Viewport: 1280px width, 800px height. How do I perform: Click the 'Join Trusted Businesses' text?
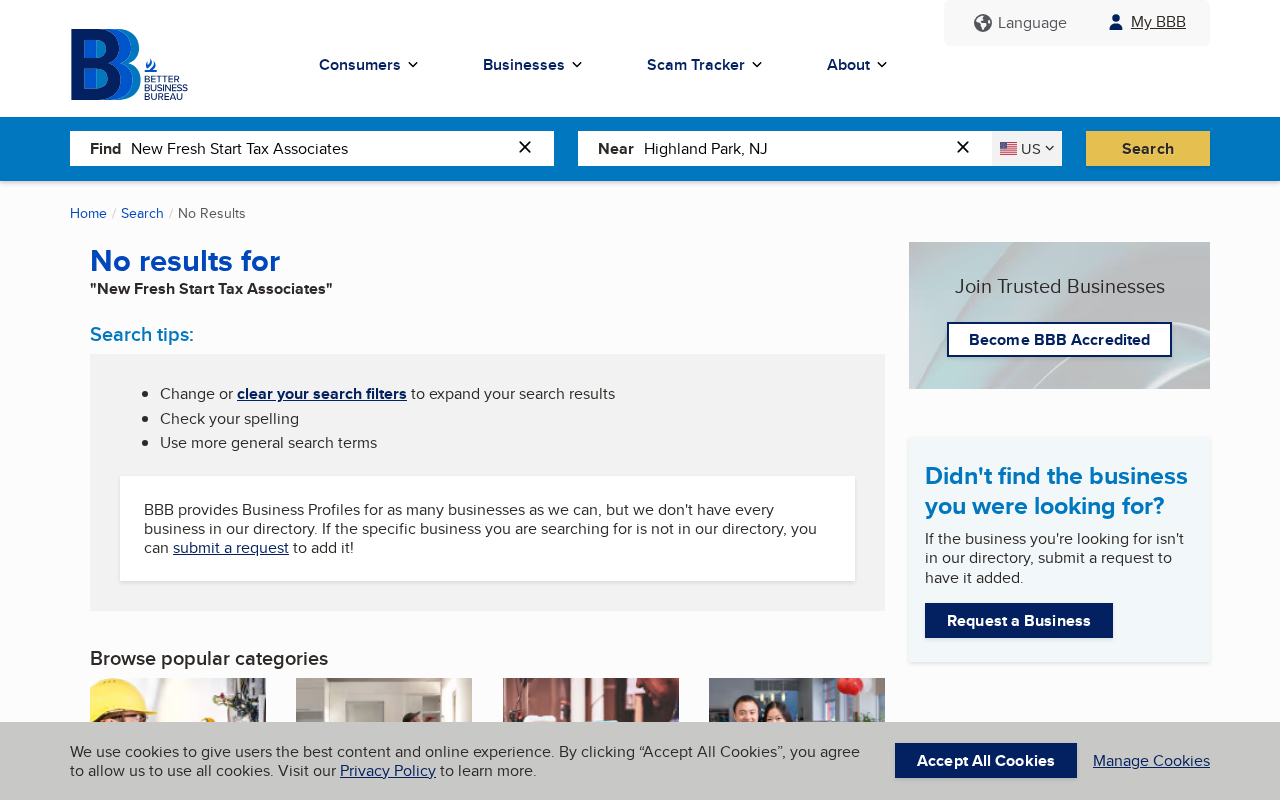click(1060, 287)
